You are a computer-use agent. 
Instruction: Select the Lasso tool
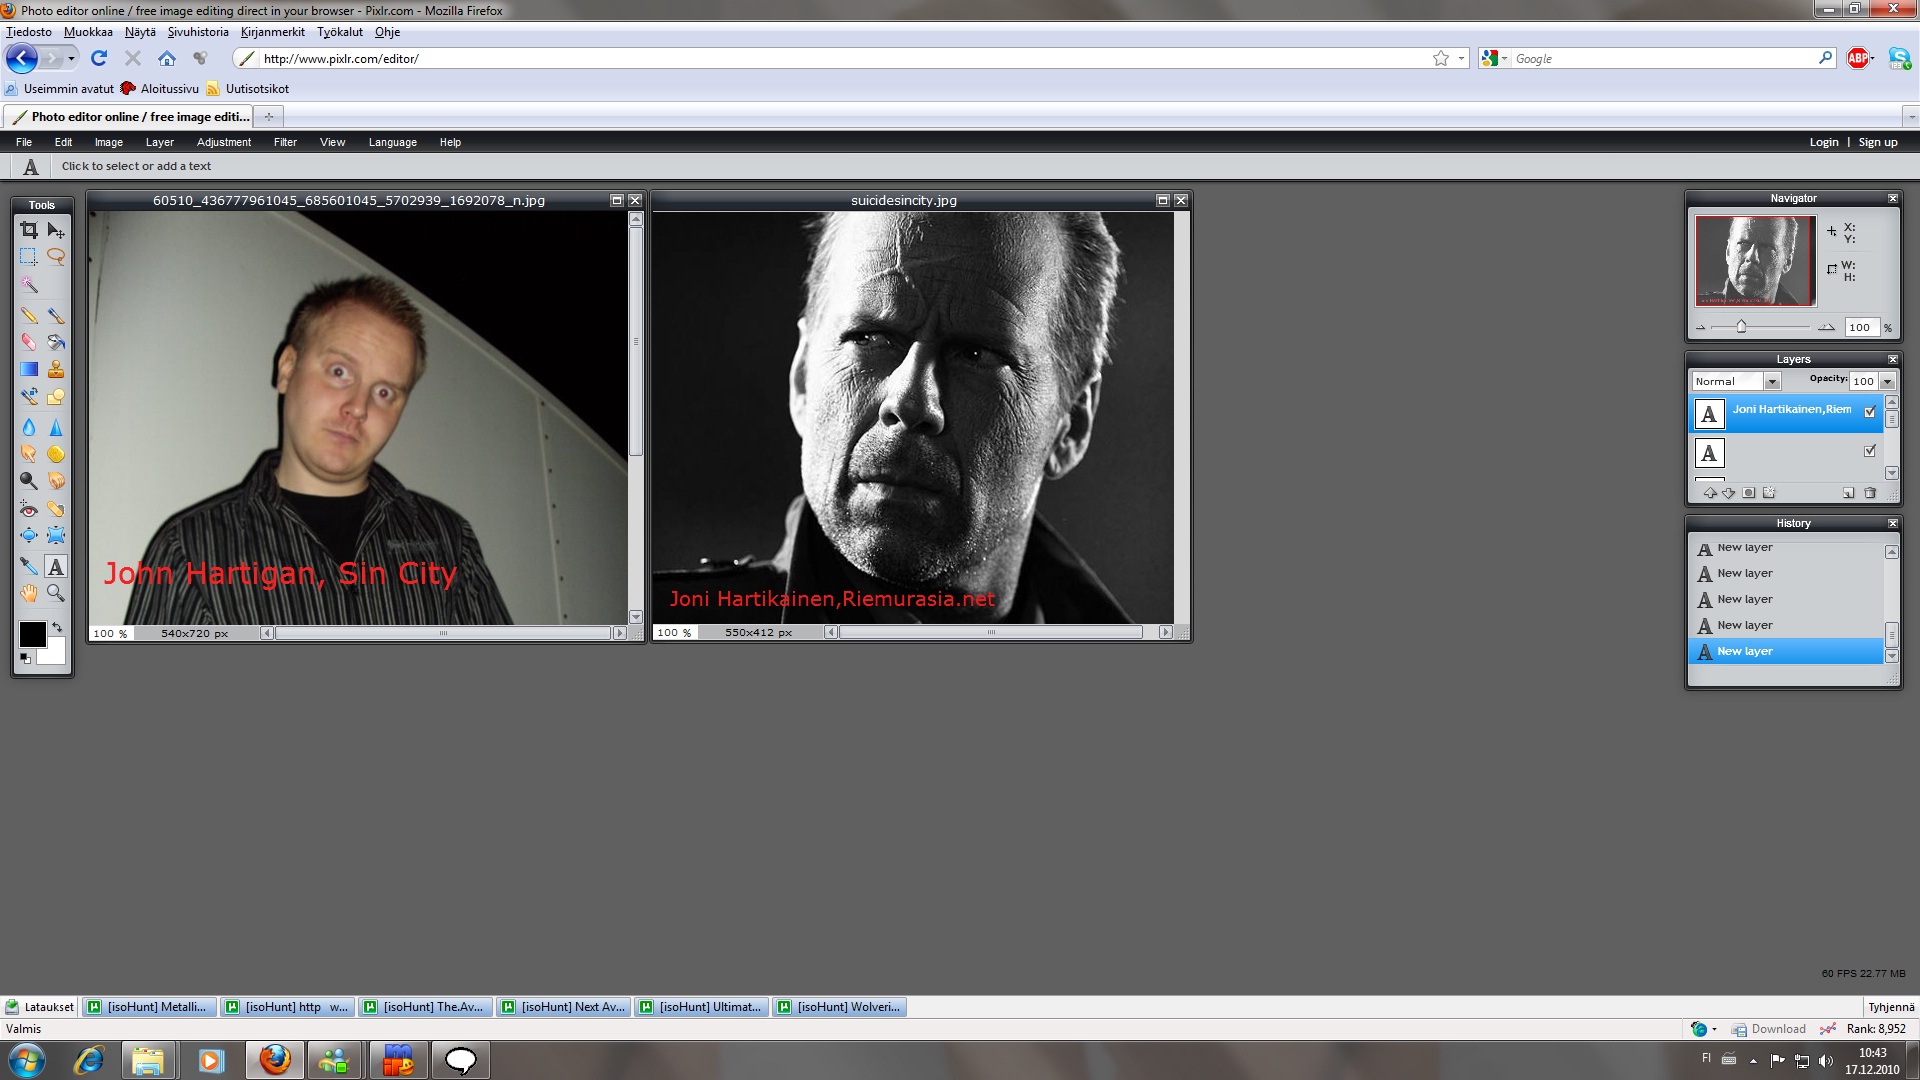click(x=56, y=257)
